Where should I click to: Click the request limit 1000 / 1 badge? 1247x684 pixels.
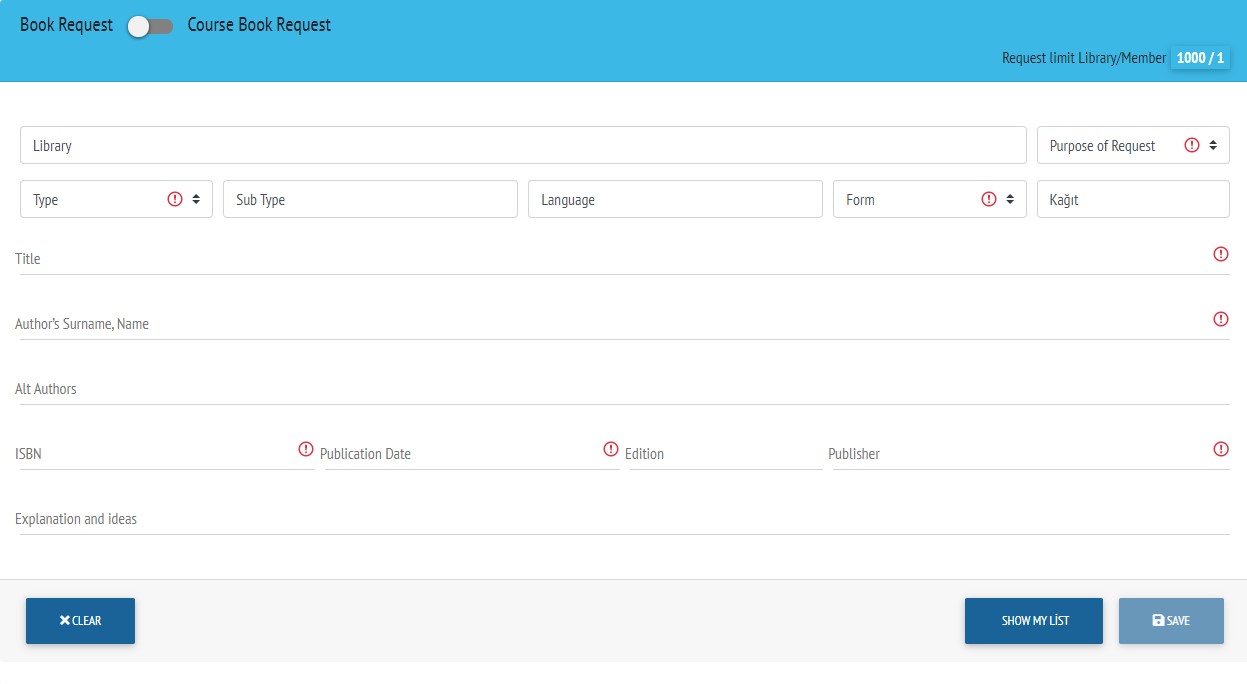click(x=1200, y=58)
